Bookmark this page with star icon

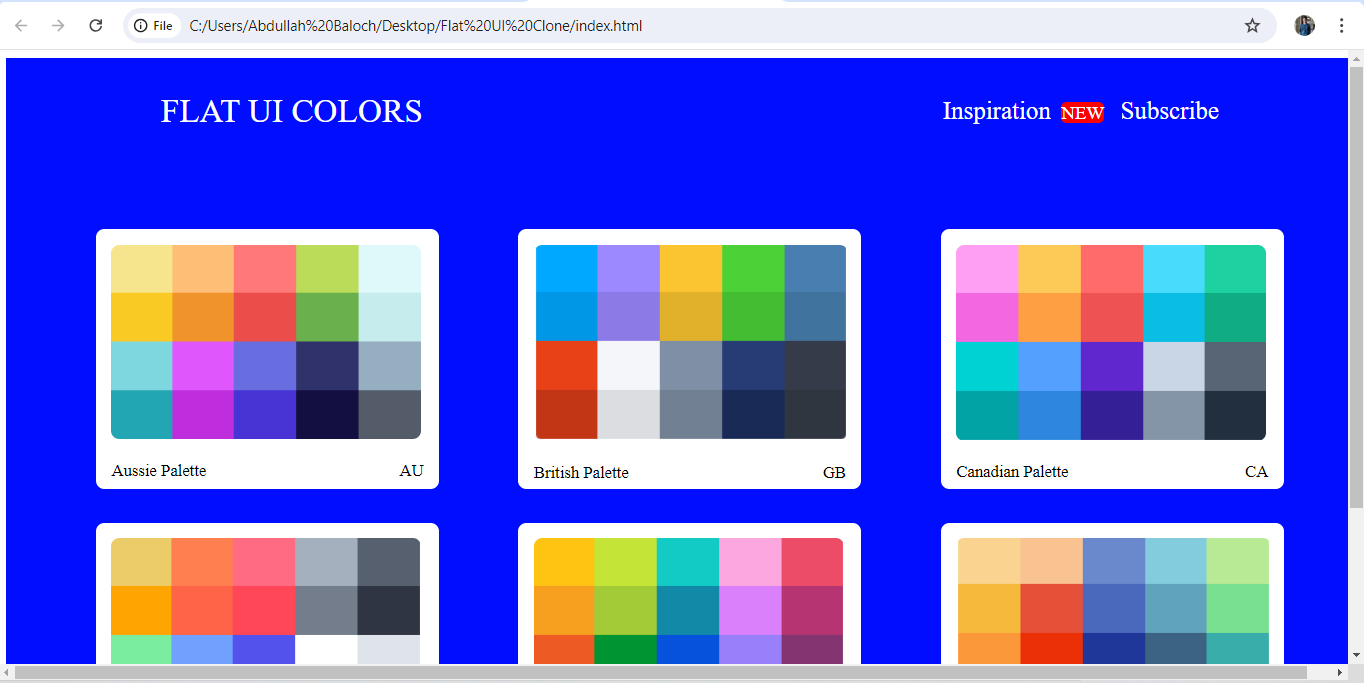tap(1252, 26)
